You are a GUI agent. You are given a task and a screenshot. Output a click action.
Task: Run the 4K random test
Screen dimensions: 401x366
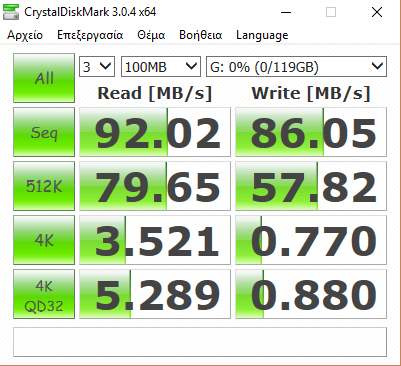pos(44,240)
